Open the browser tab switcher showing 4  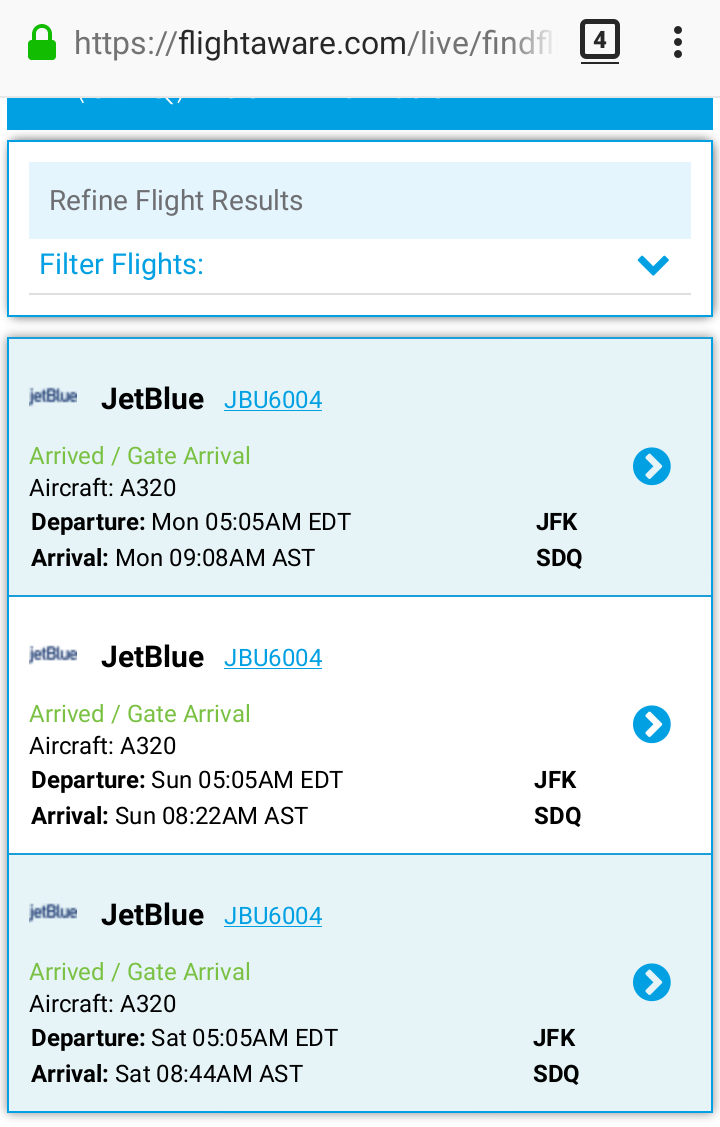tap(599, 41)
